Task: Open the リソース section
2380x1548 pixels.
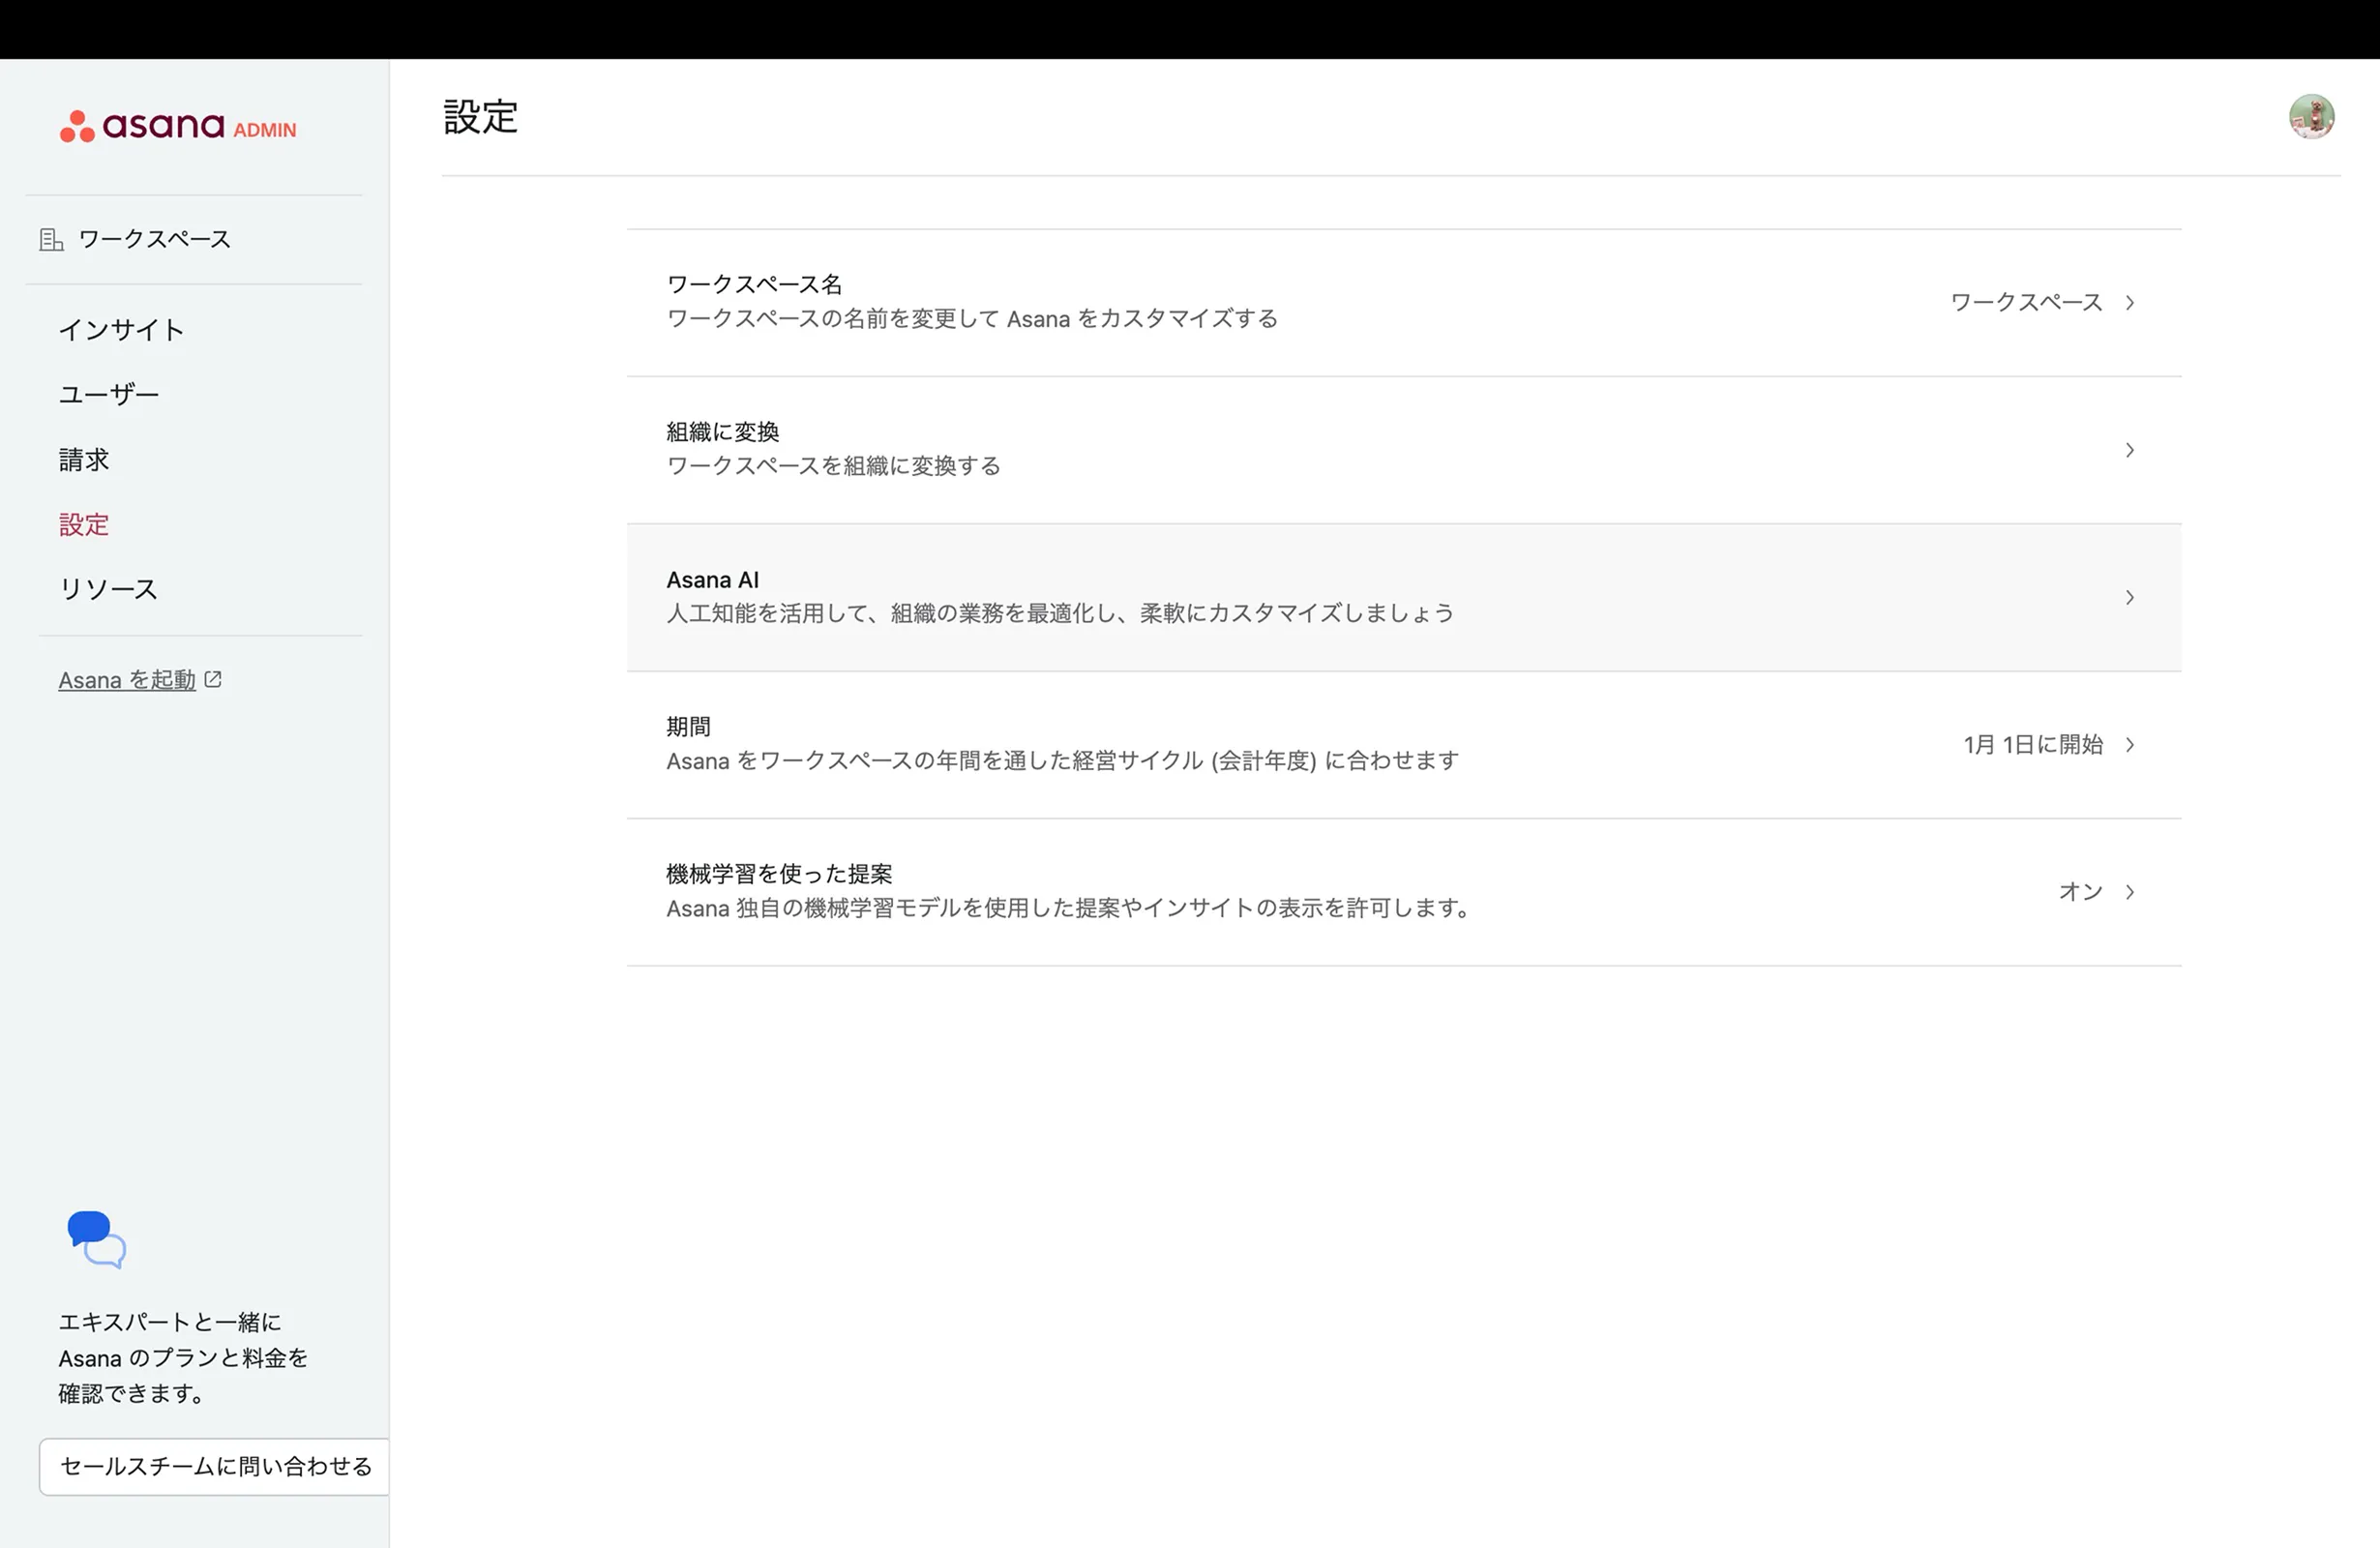Action: pyautogui.click(x=108, y=589)
